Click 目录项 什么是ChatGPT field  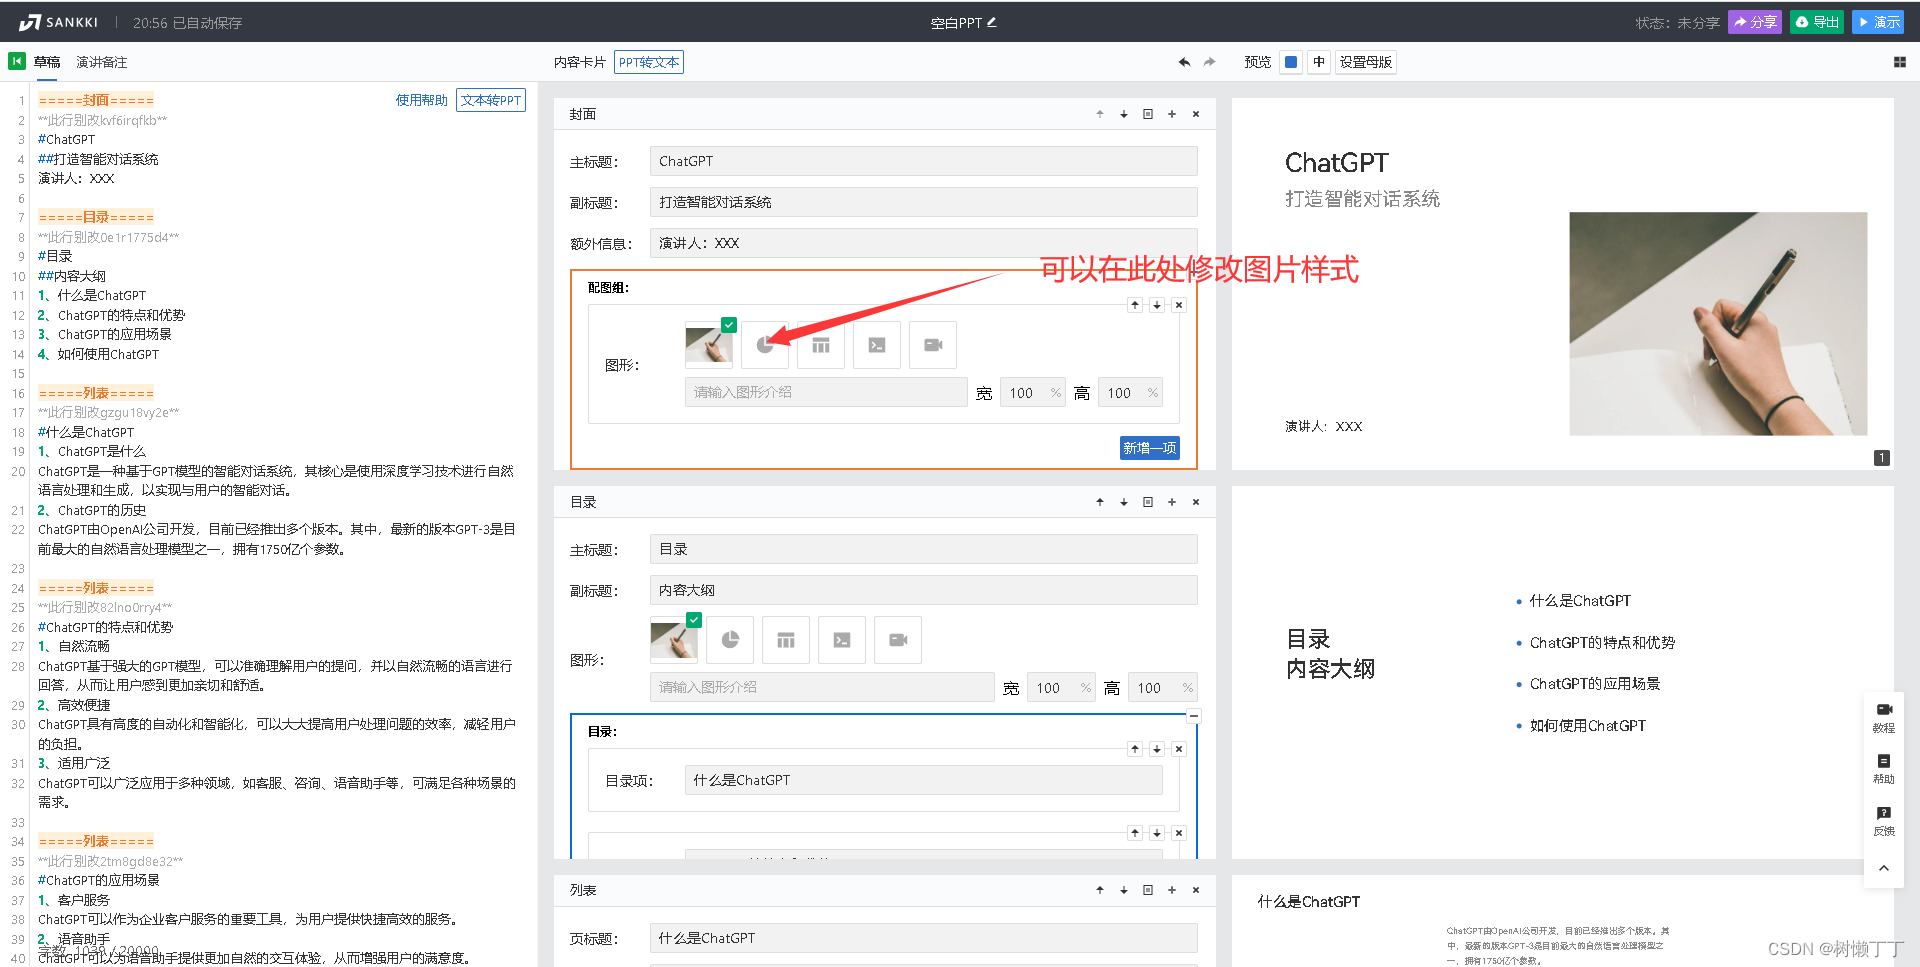pyautogui.click(x=924, y=780)
